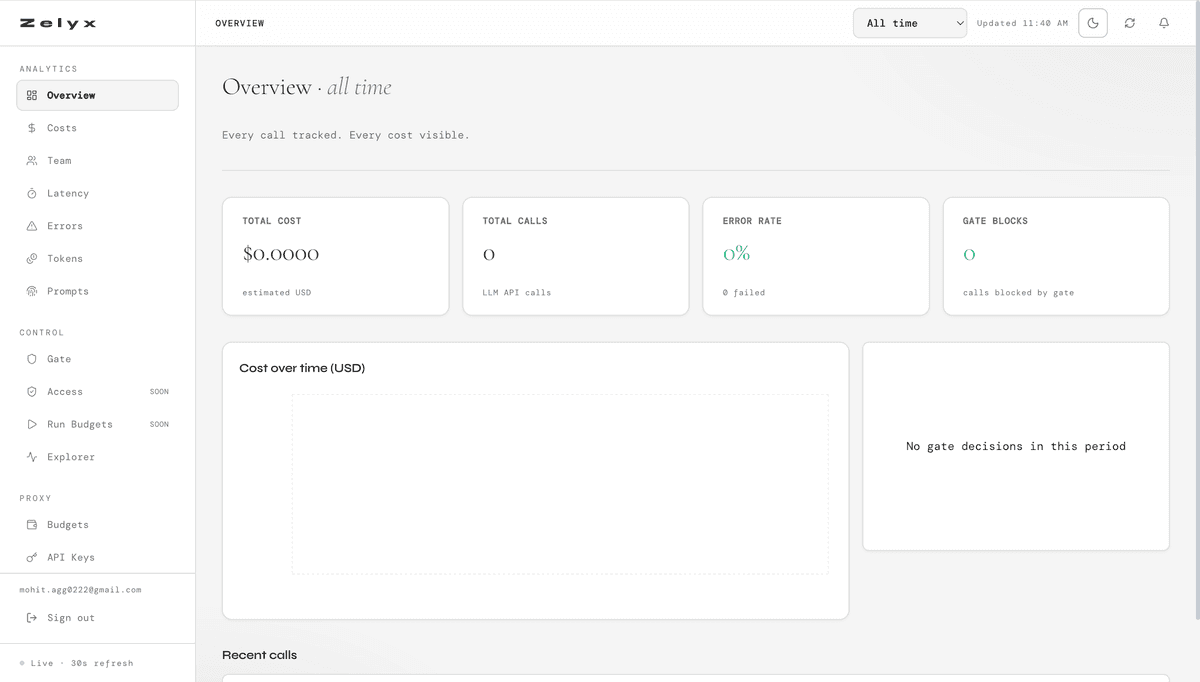
Task: Click the 'estimated USD' caption
Action: [x=279, y=293]
